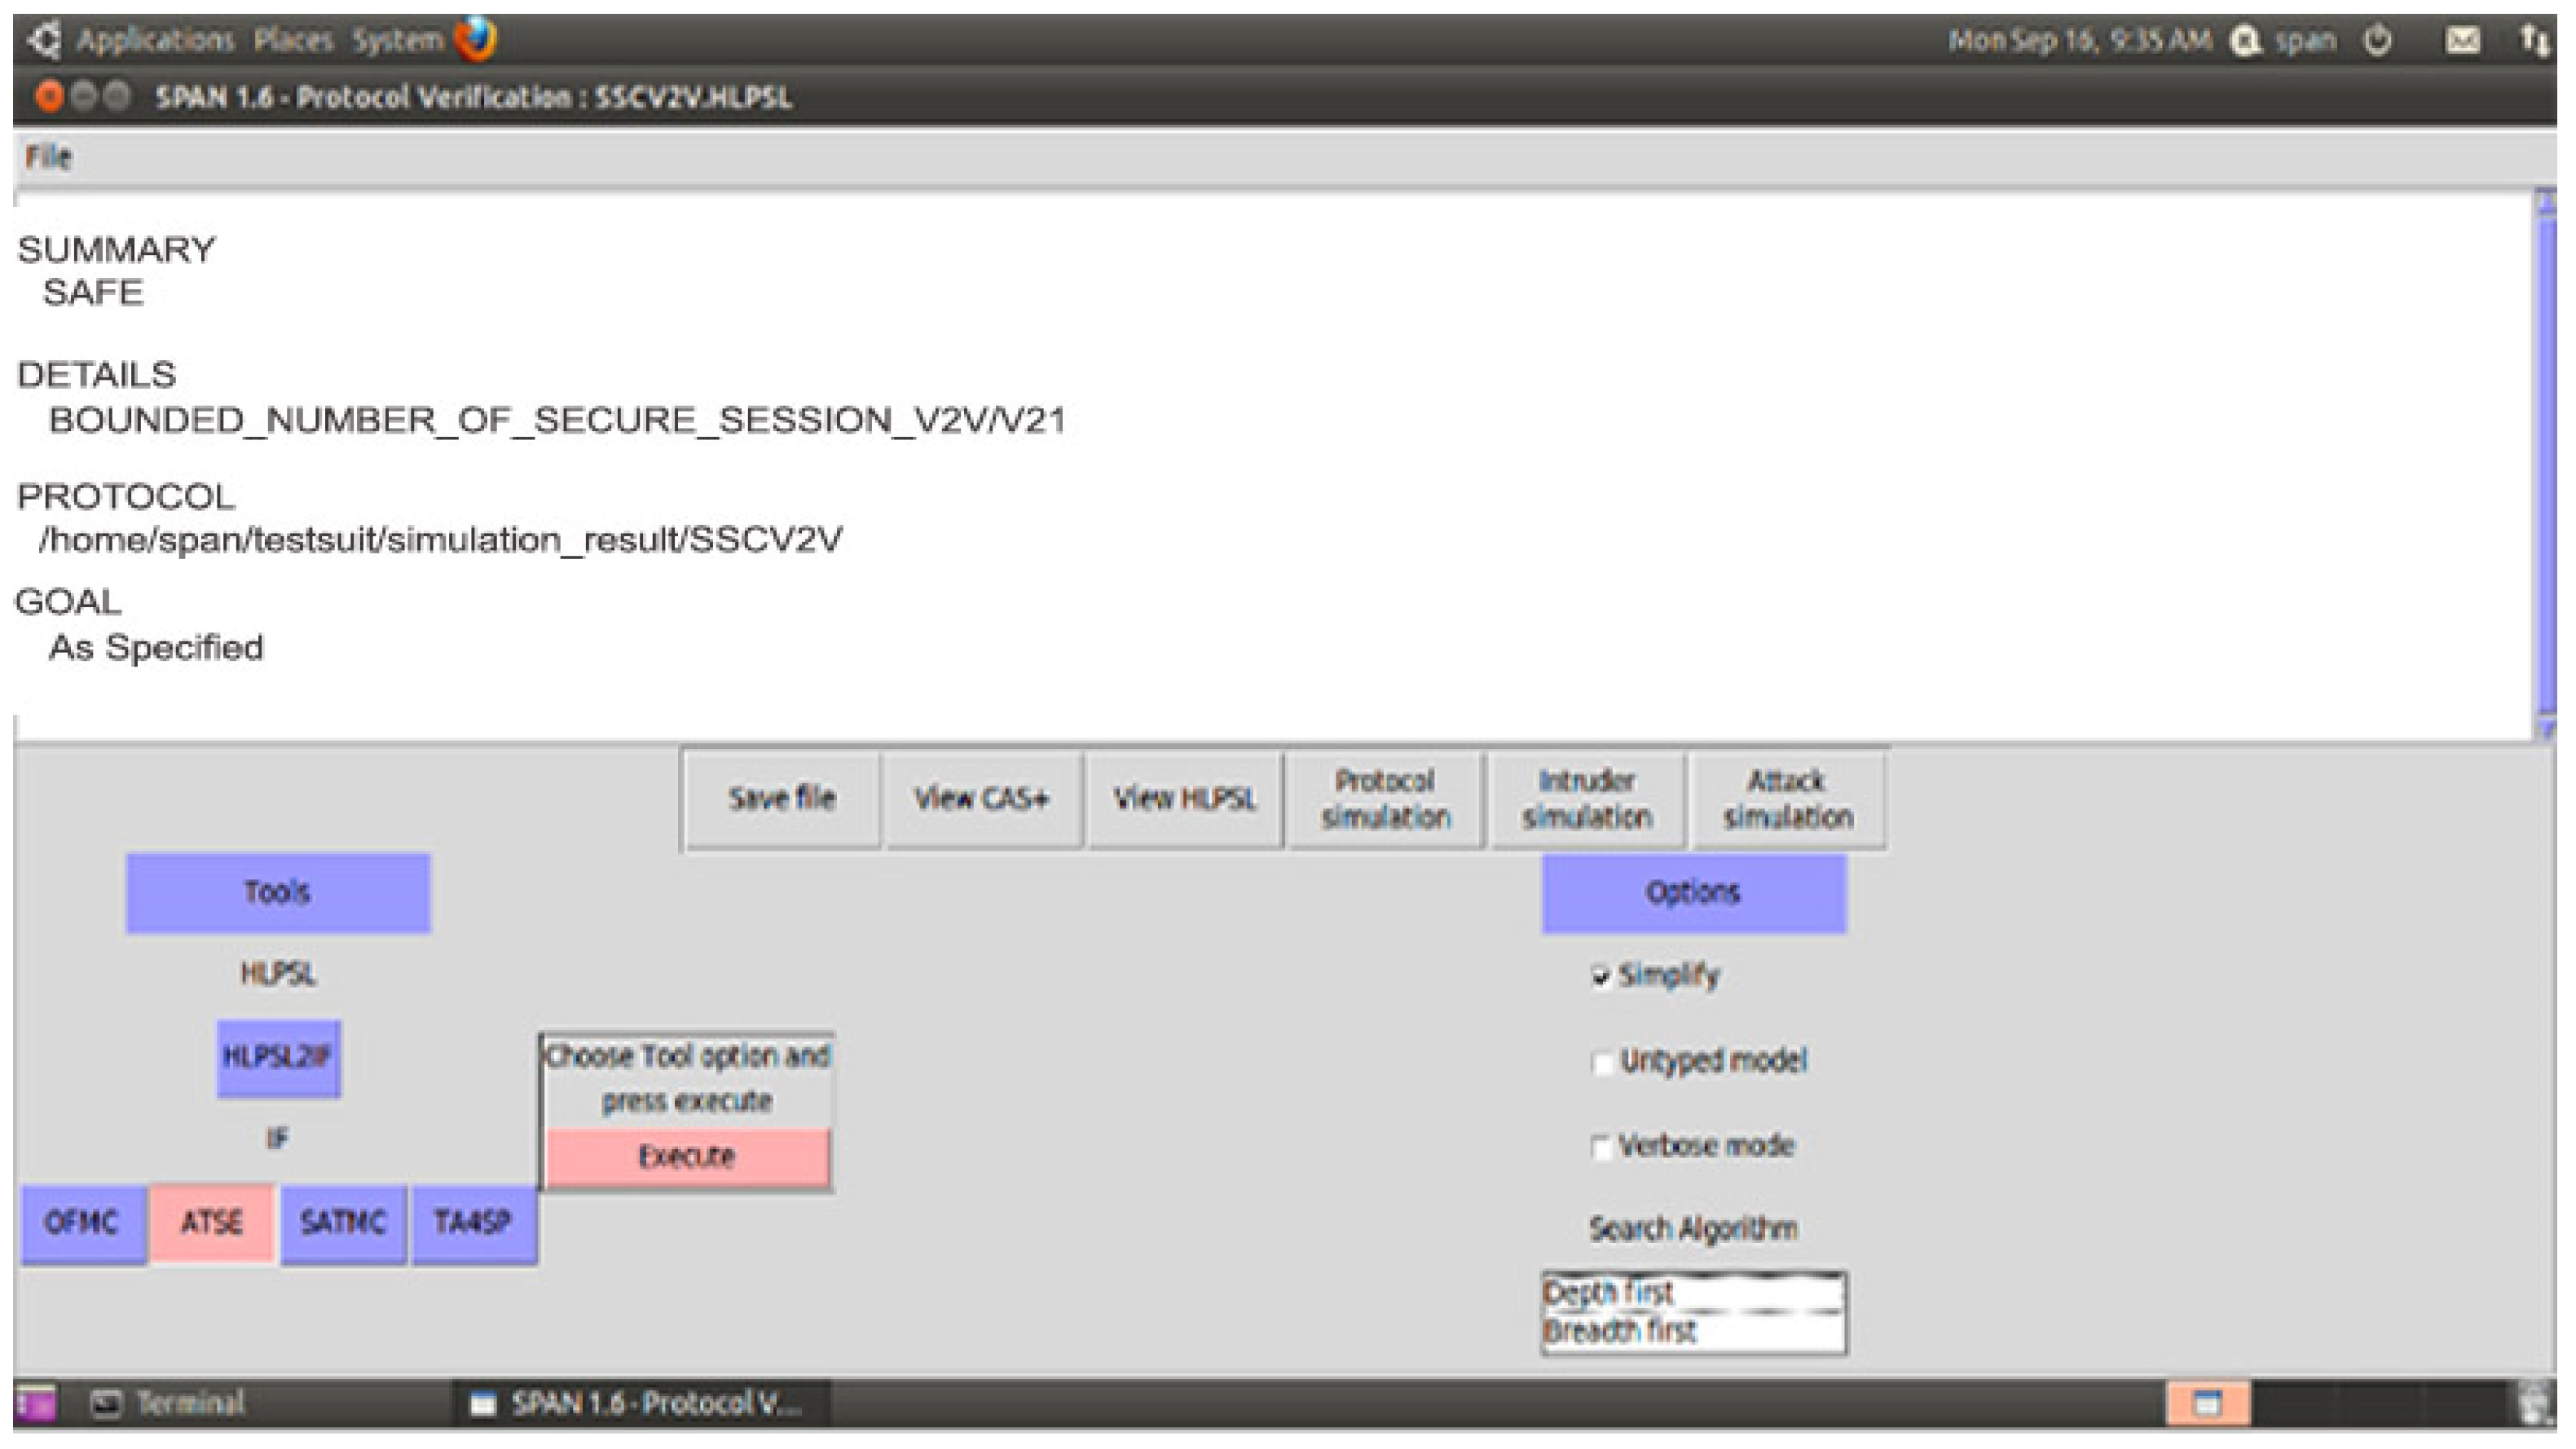Open the trash icon in the bottom panel
This screenshot has height=1449, width=2576.
pos(2535,1403)
